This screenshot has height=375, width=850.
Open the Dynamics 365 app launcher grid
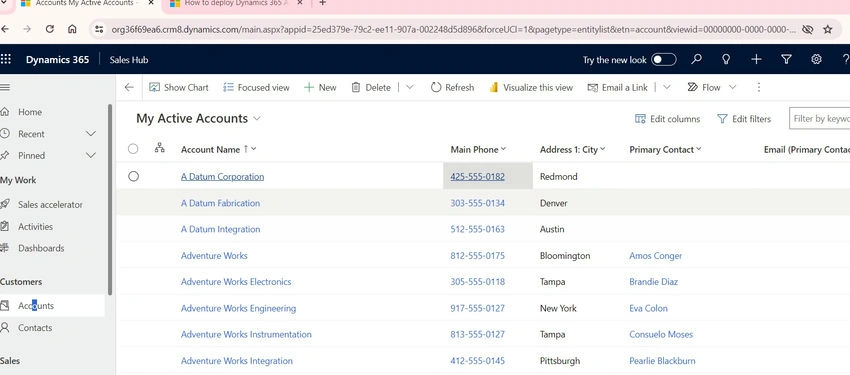click(x=5, y=59)
